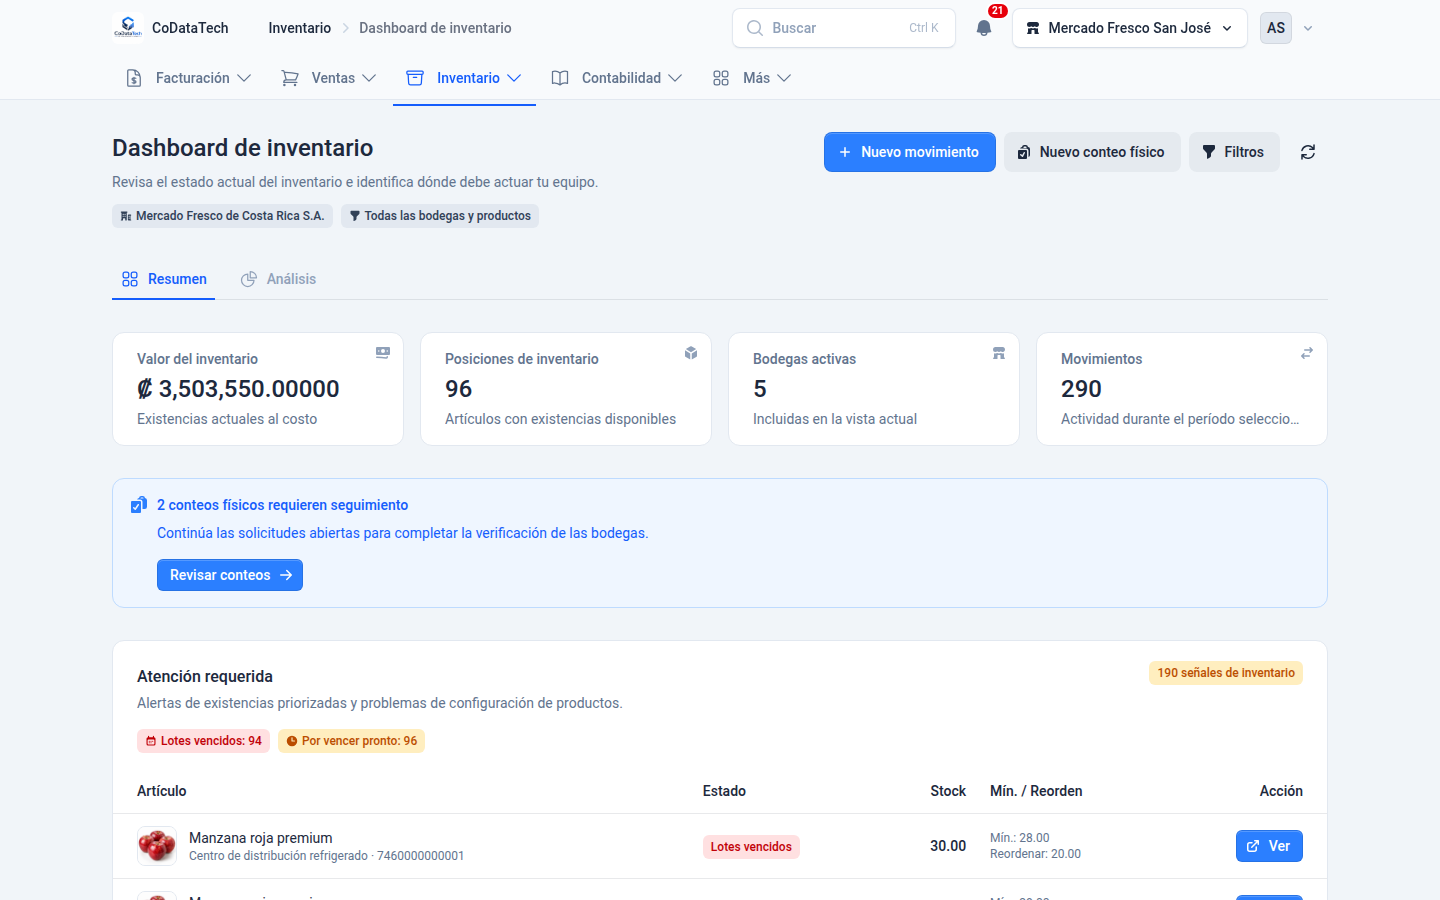Click the Estado column header

tap(724, 791)
